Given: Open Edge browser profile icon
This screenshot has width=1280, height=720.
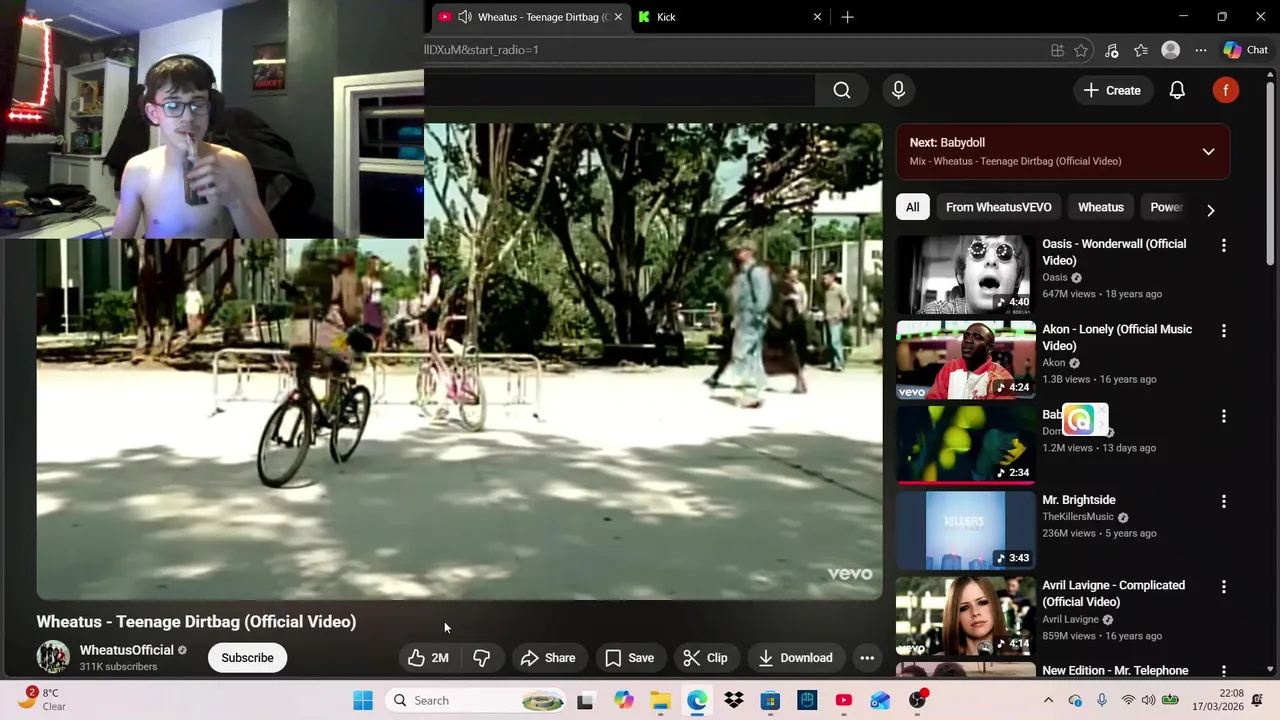Looking at the screenshot, I should (1171, 50).
